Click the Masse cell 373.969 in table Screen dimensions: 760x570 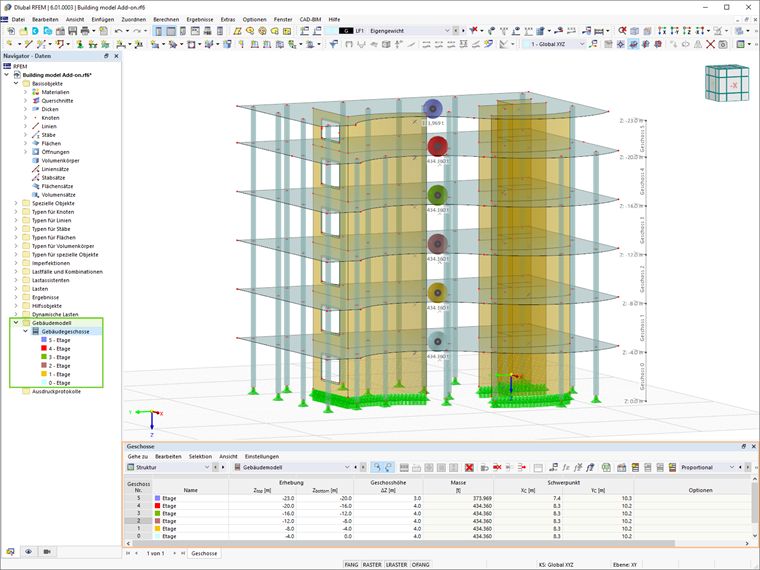coord(481,497)
